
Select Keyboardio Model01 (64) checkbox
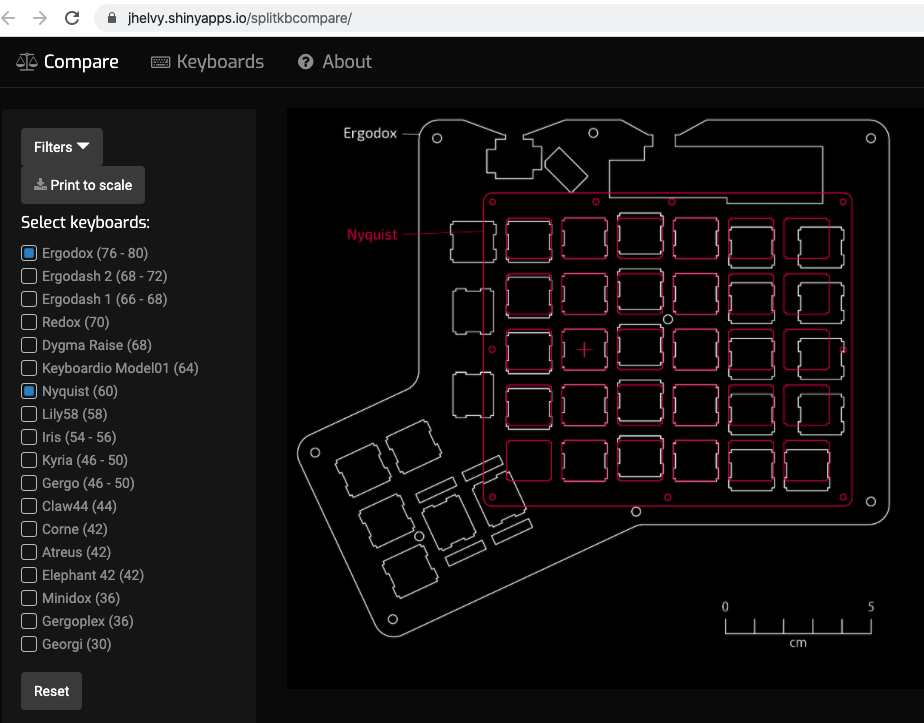pyautogui.click(x=29, y=368)
